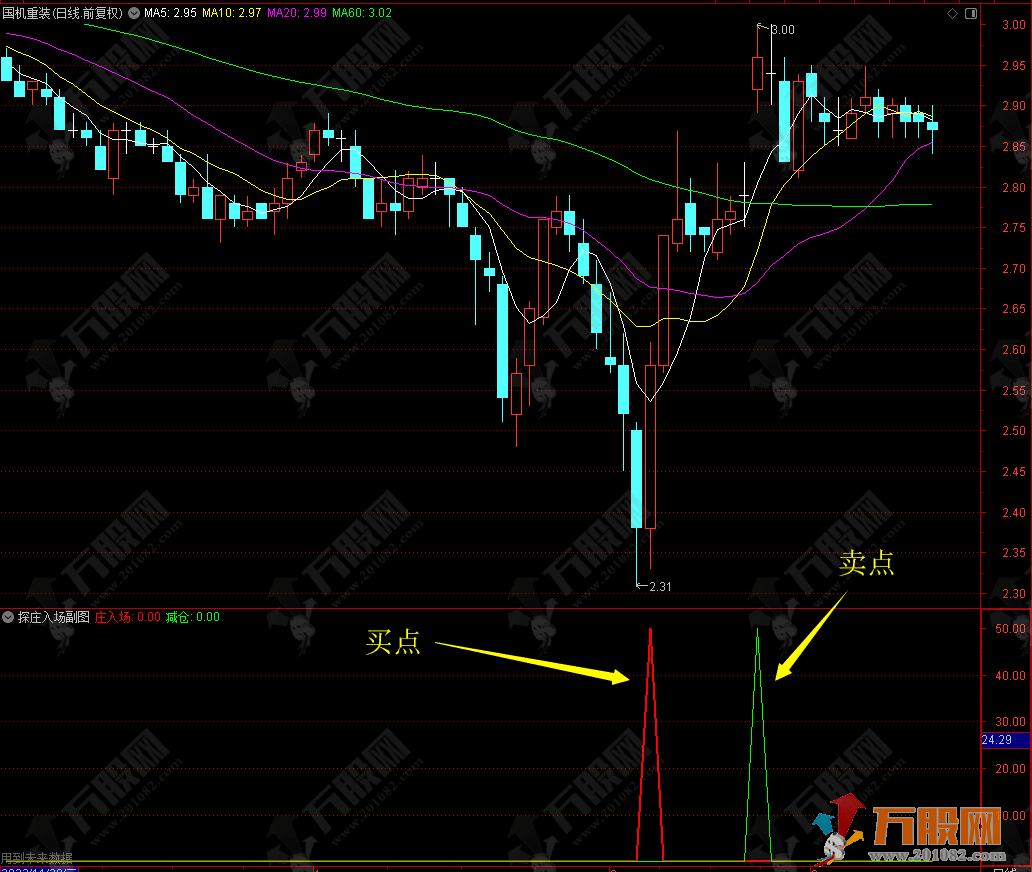Image resolution: width=1032 pixels, height=872 pixels.
Task: Click the 2.50 price axis label
Action: (x=1014, y=430)
